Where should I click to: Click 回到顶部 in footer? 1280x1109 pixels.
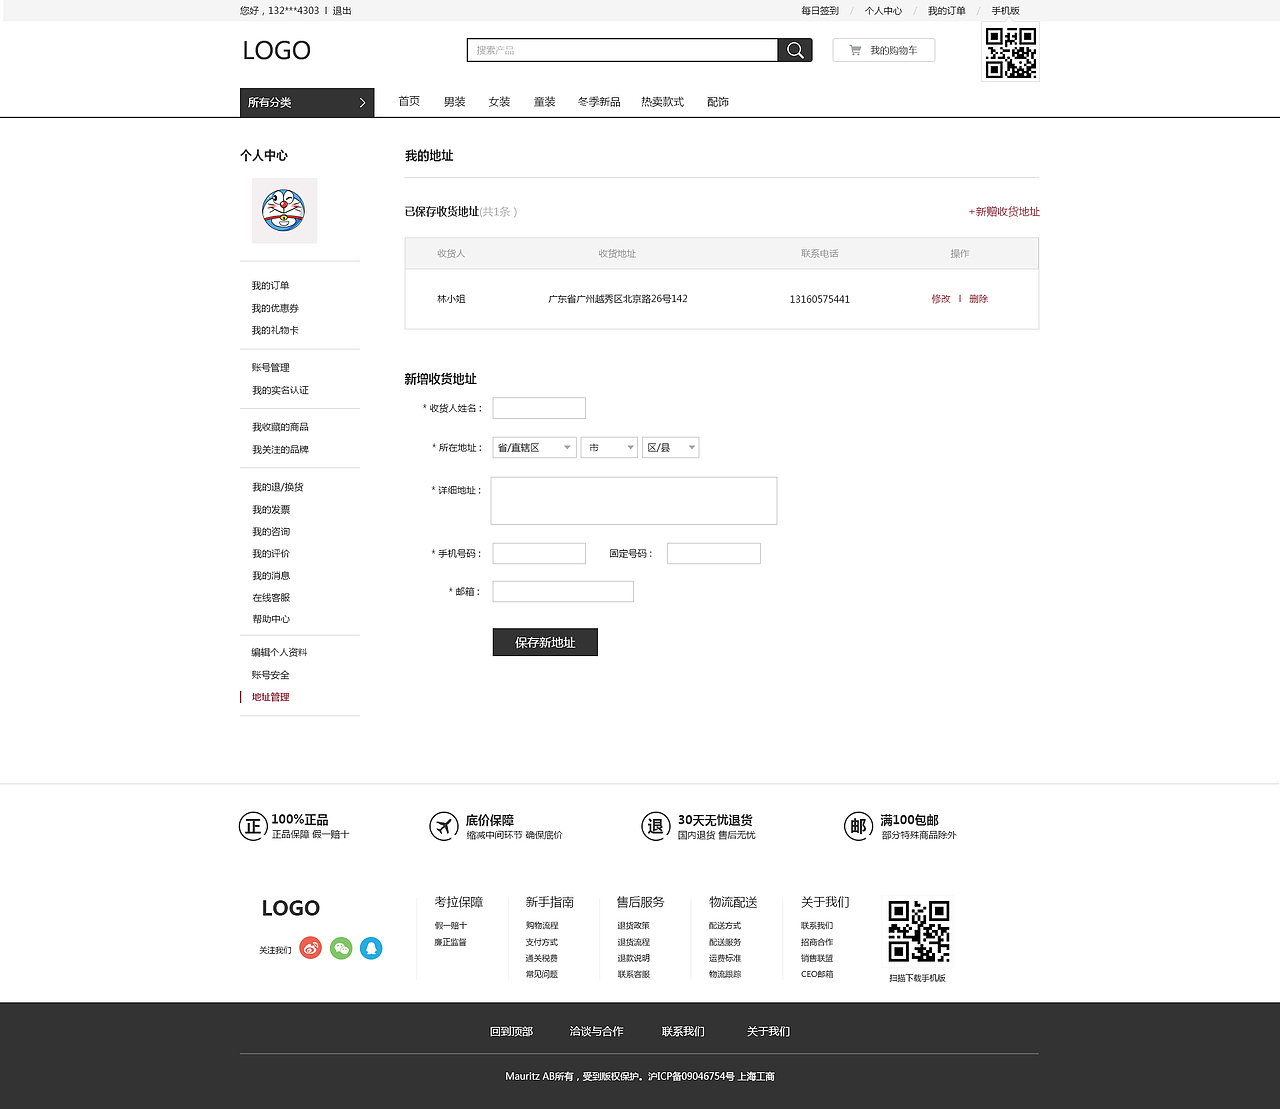[x=511, y=1032]
